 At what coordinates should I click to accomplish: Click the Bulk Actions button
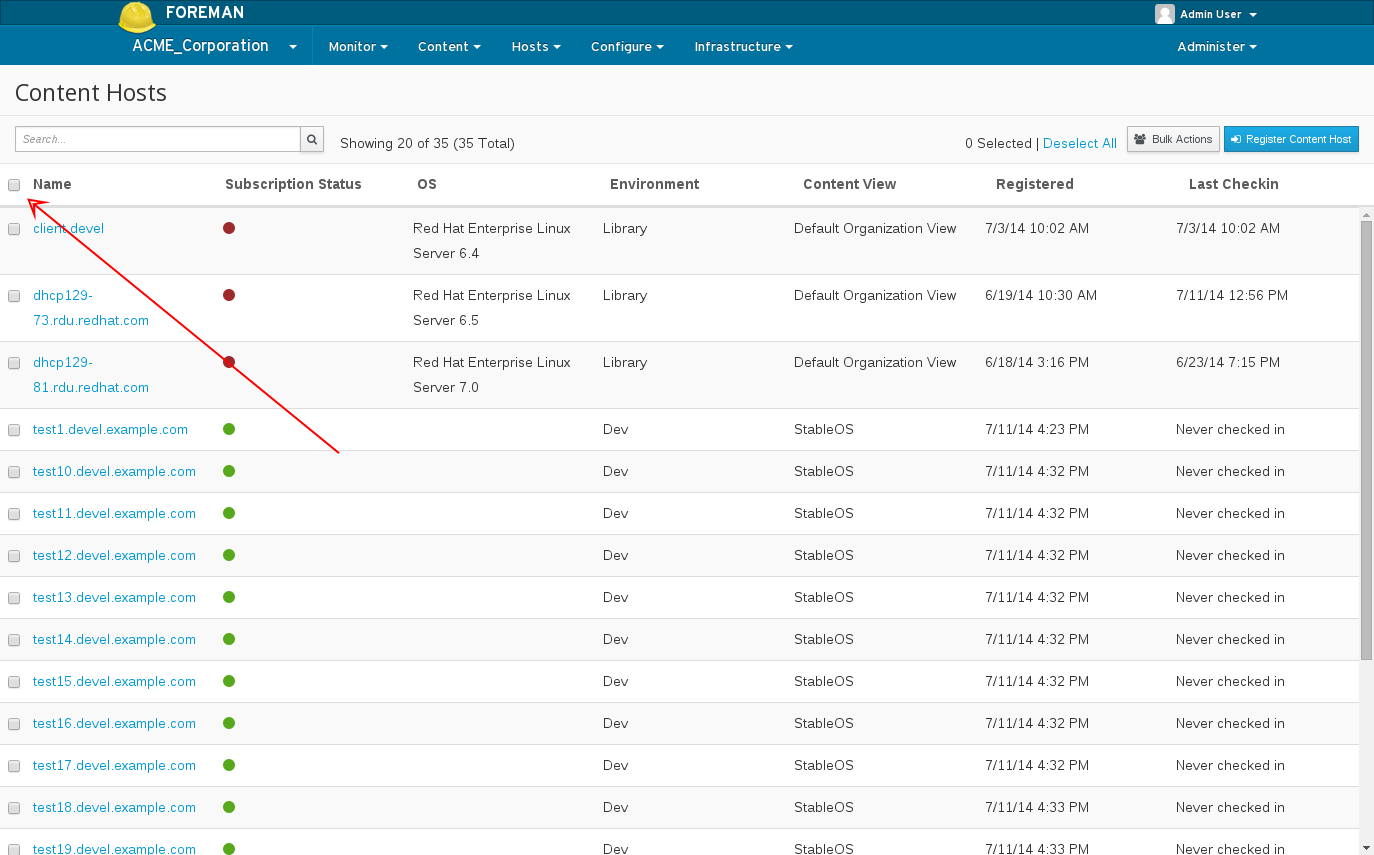pyautogui.click(x=1173, y=139)
